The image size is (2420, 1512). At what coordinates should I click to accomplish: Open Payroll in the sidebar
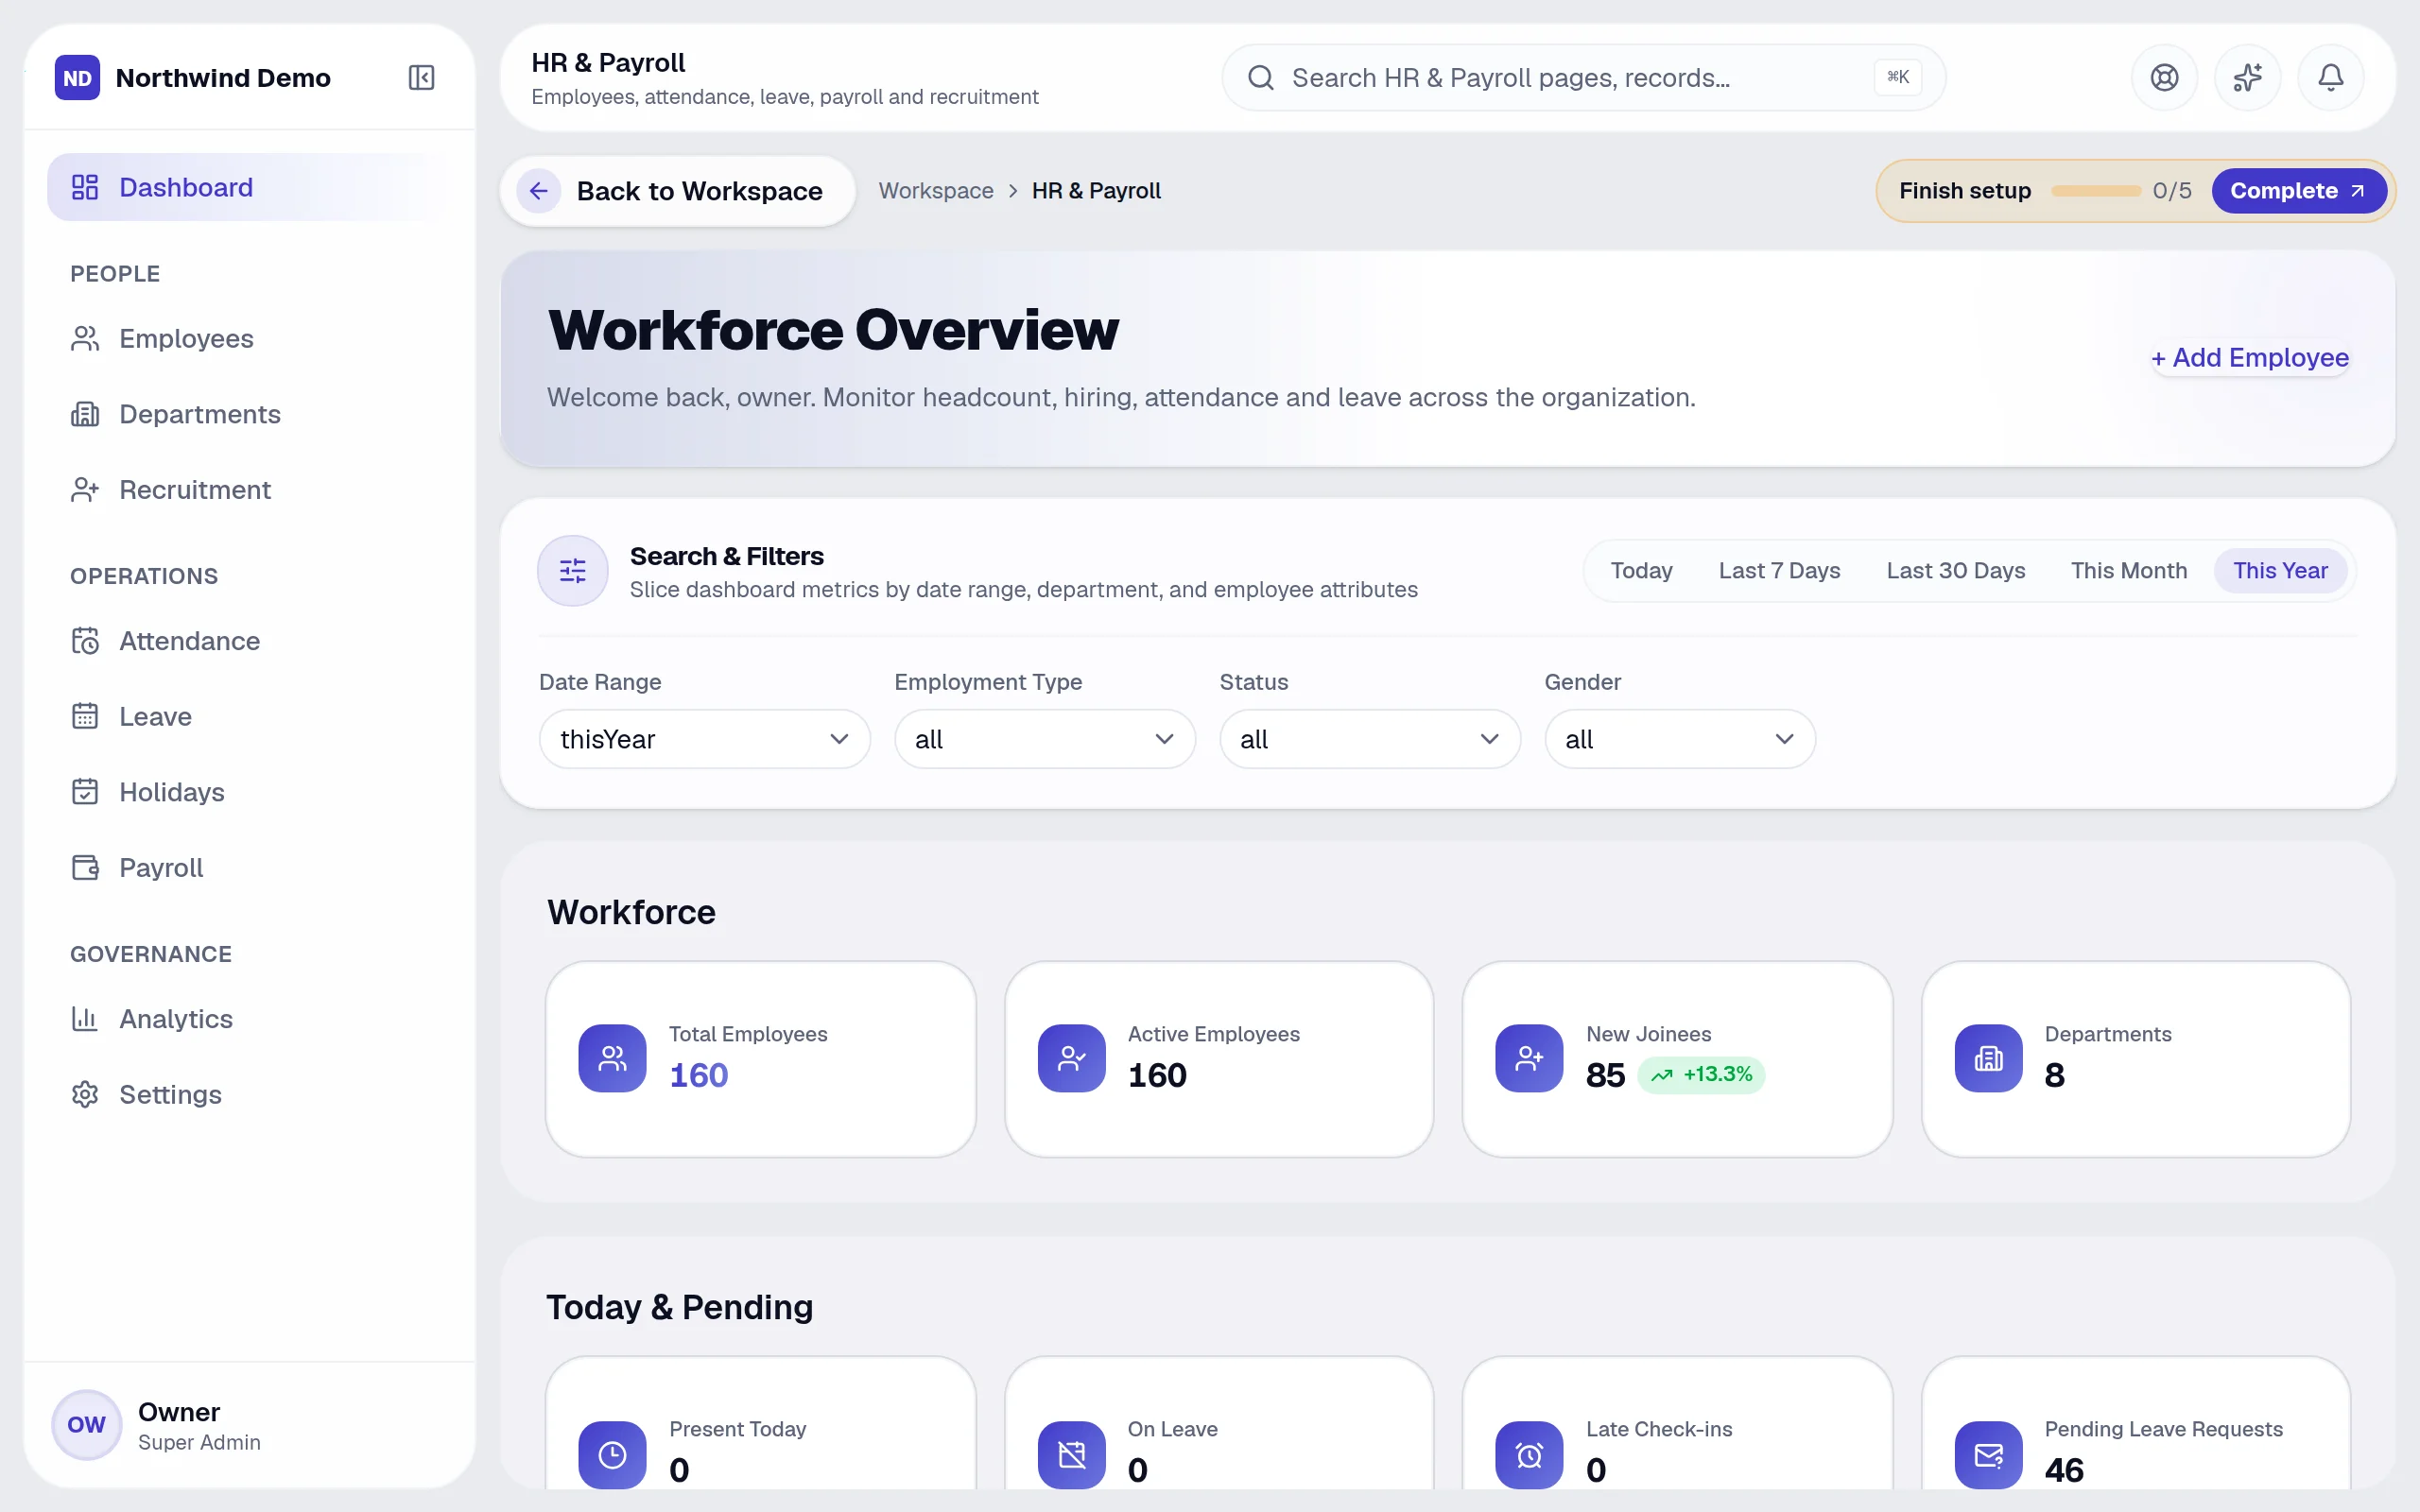click(249, 867)
